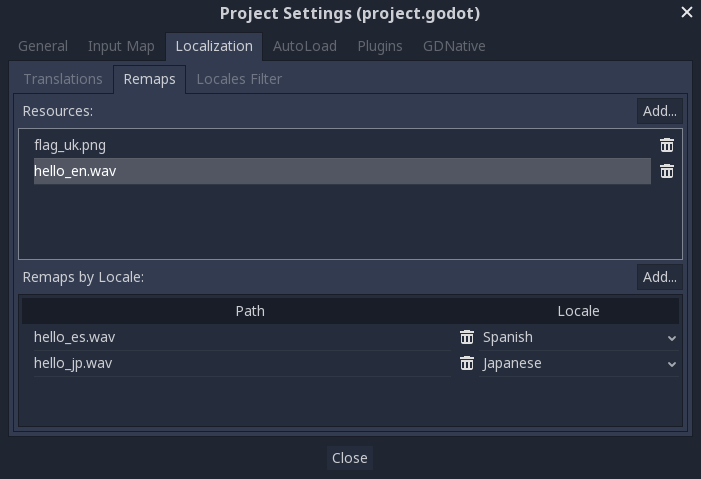This screenshot has width=701, height=479.
Task: Open the GDNative tab
Action: pos(454,46)
